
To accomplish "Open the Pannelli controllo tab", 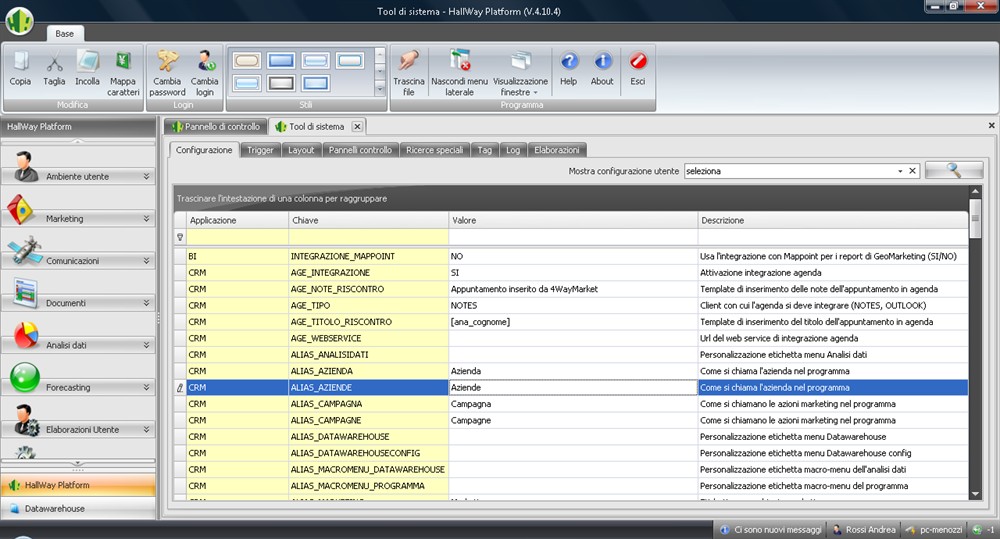I will click(x=360, y=150).
